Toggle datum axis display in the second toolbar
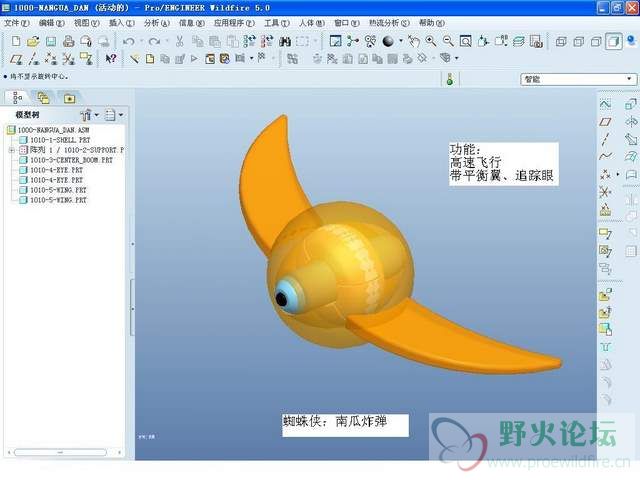Viewport: 640px width, 480px height. (33, 59)
